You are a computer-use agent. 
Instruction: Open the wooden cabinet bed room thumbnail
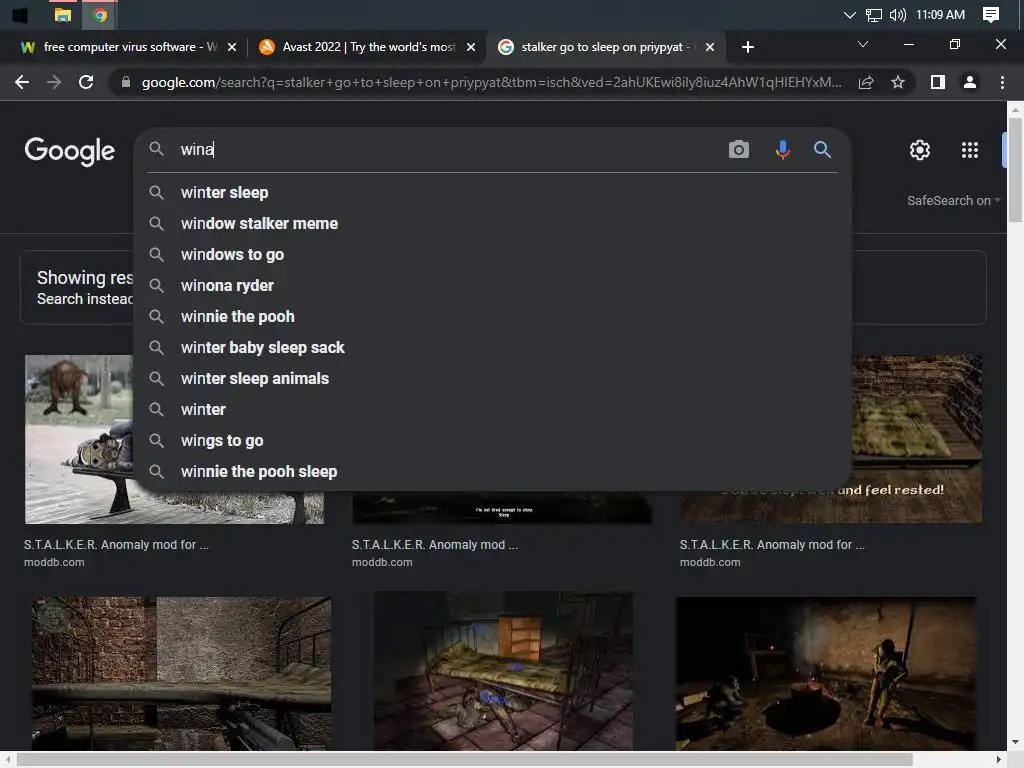click(503, 671)
